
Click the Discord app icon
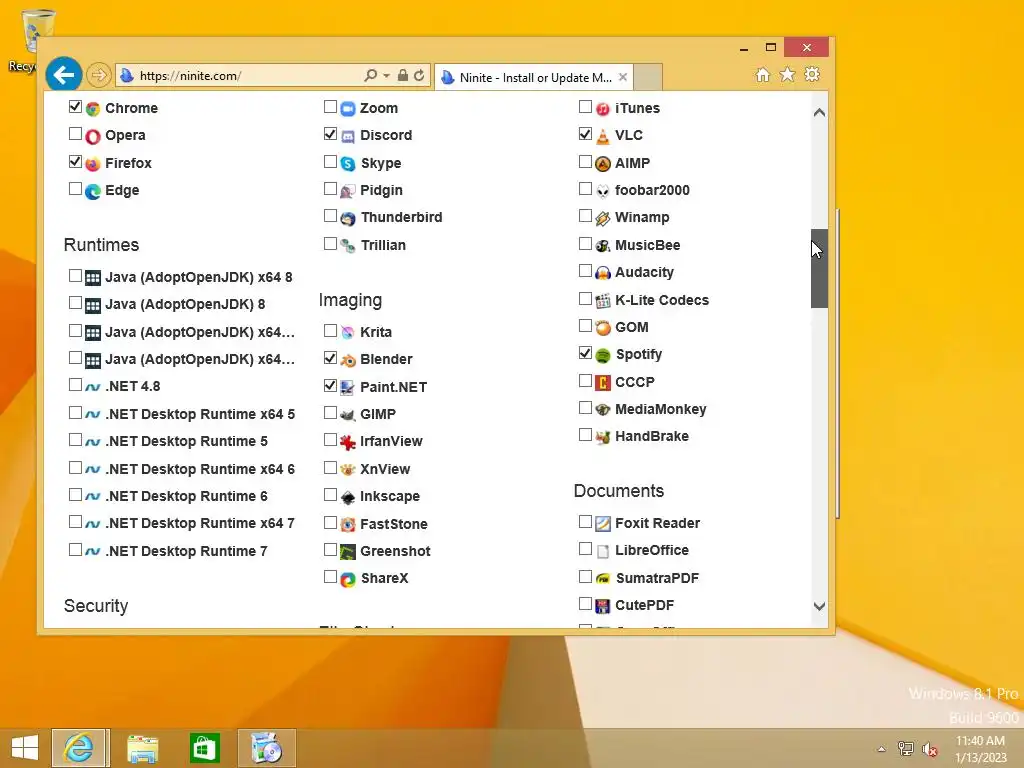348,136
